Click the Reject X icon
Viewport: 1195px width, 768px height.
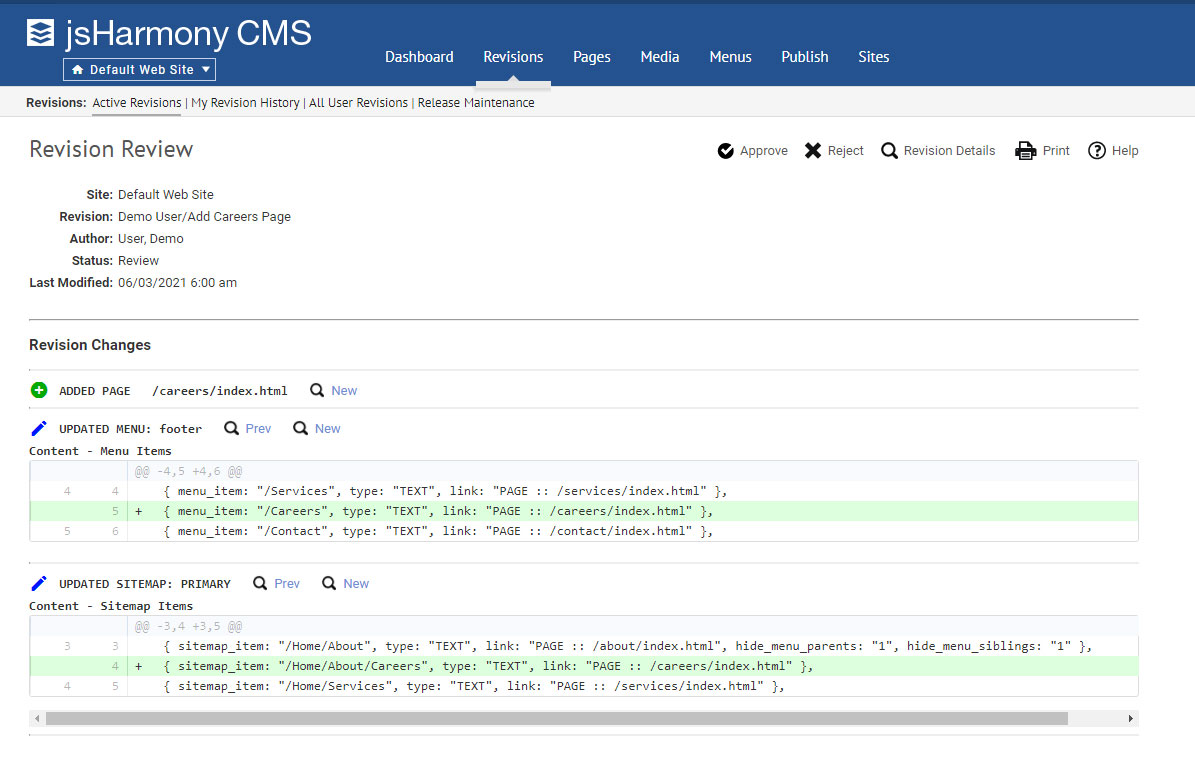pyautogui.click(x=813, y=151)
